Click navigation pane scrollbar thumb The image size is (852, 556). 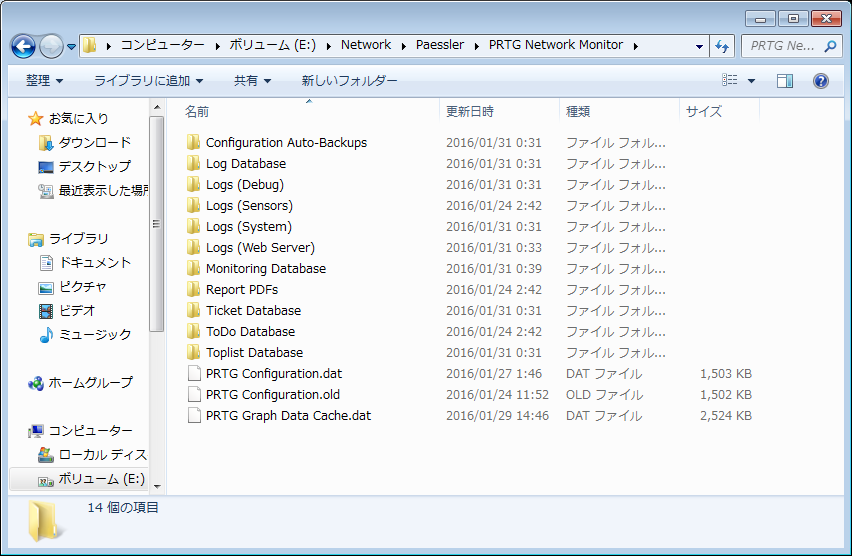tap(156, 224)
